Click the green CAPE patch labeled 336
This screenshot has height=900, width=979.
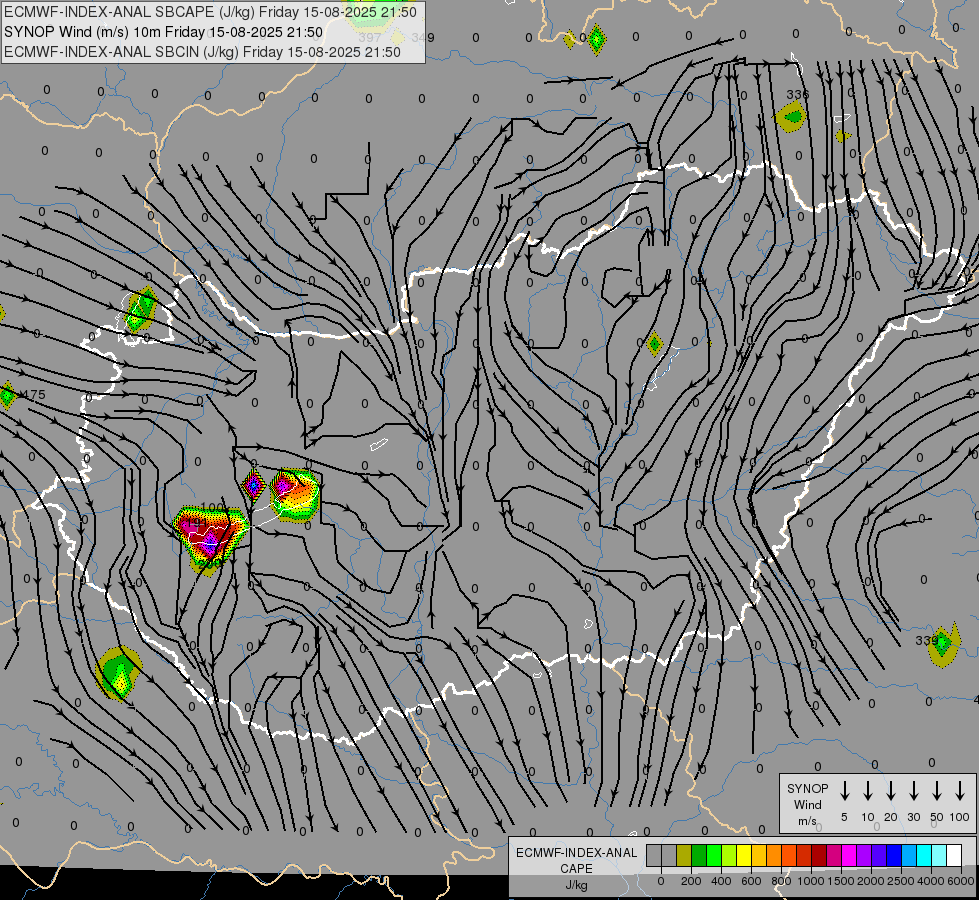792,117
